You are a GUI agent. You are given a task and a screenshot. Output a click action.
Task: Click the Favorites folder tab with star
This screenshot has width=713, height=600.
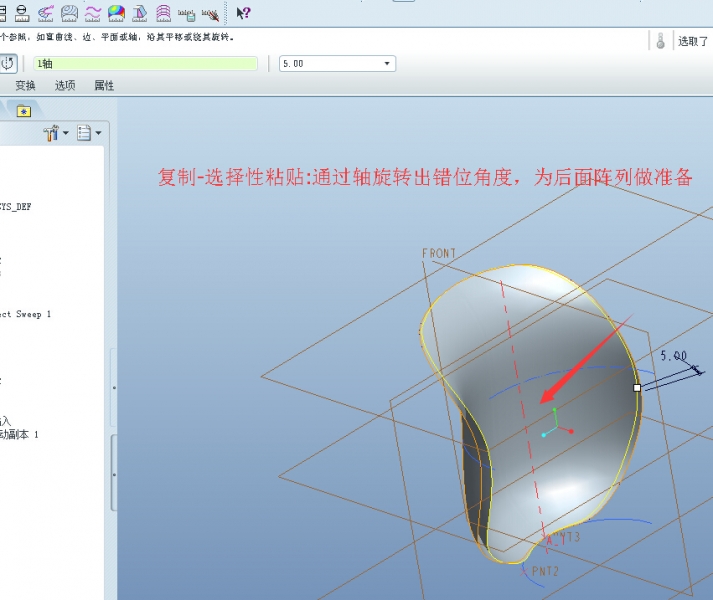[24, 111]
